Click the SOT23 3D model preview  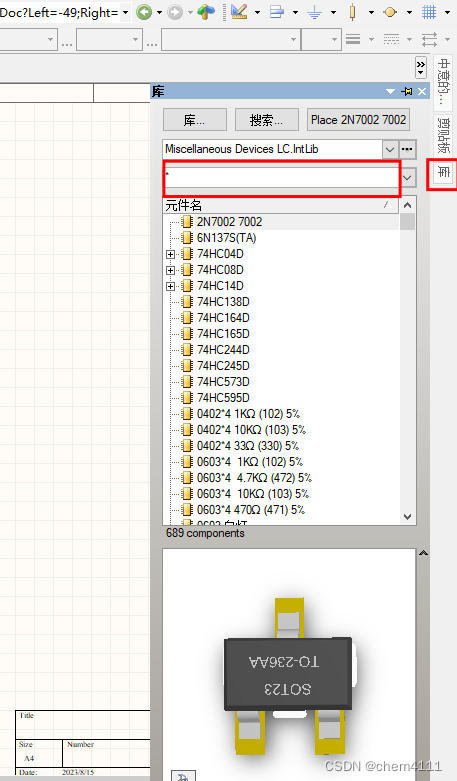point(289,676)
